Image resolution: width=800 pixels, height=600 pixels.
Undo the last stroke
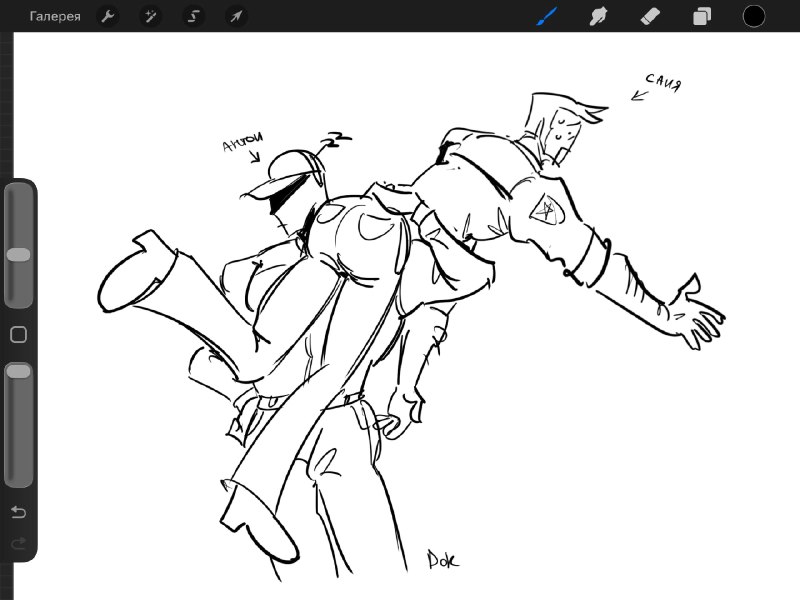coord(18,512)
